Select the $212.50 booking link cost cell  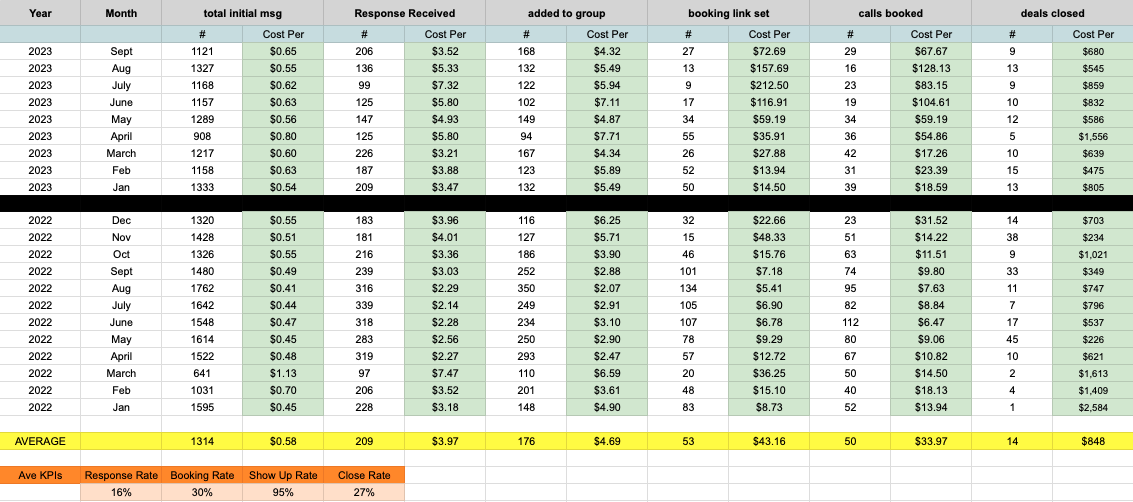click(769, 85)
